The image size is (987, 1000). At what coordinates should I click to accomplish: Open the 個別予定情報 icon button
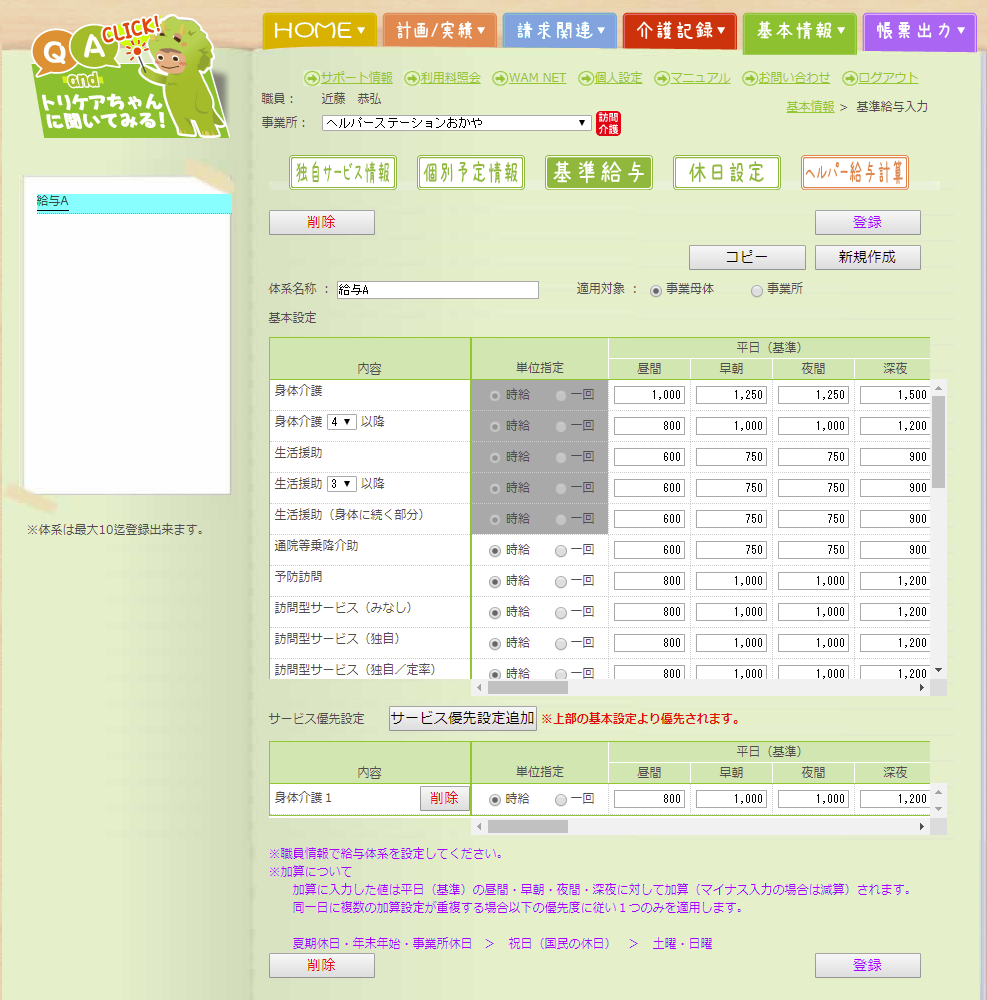pyautogui.click(x=471, y=172)
